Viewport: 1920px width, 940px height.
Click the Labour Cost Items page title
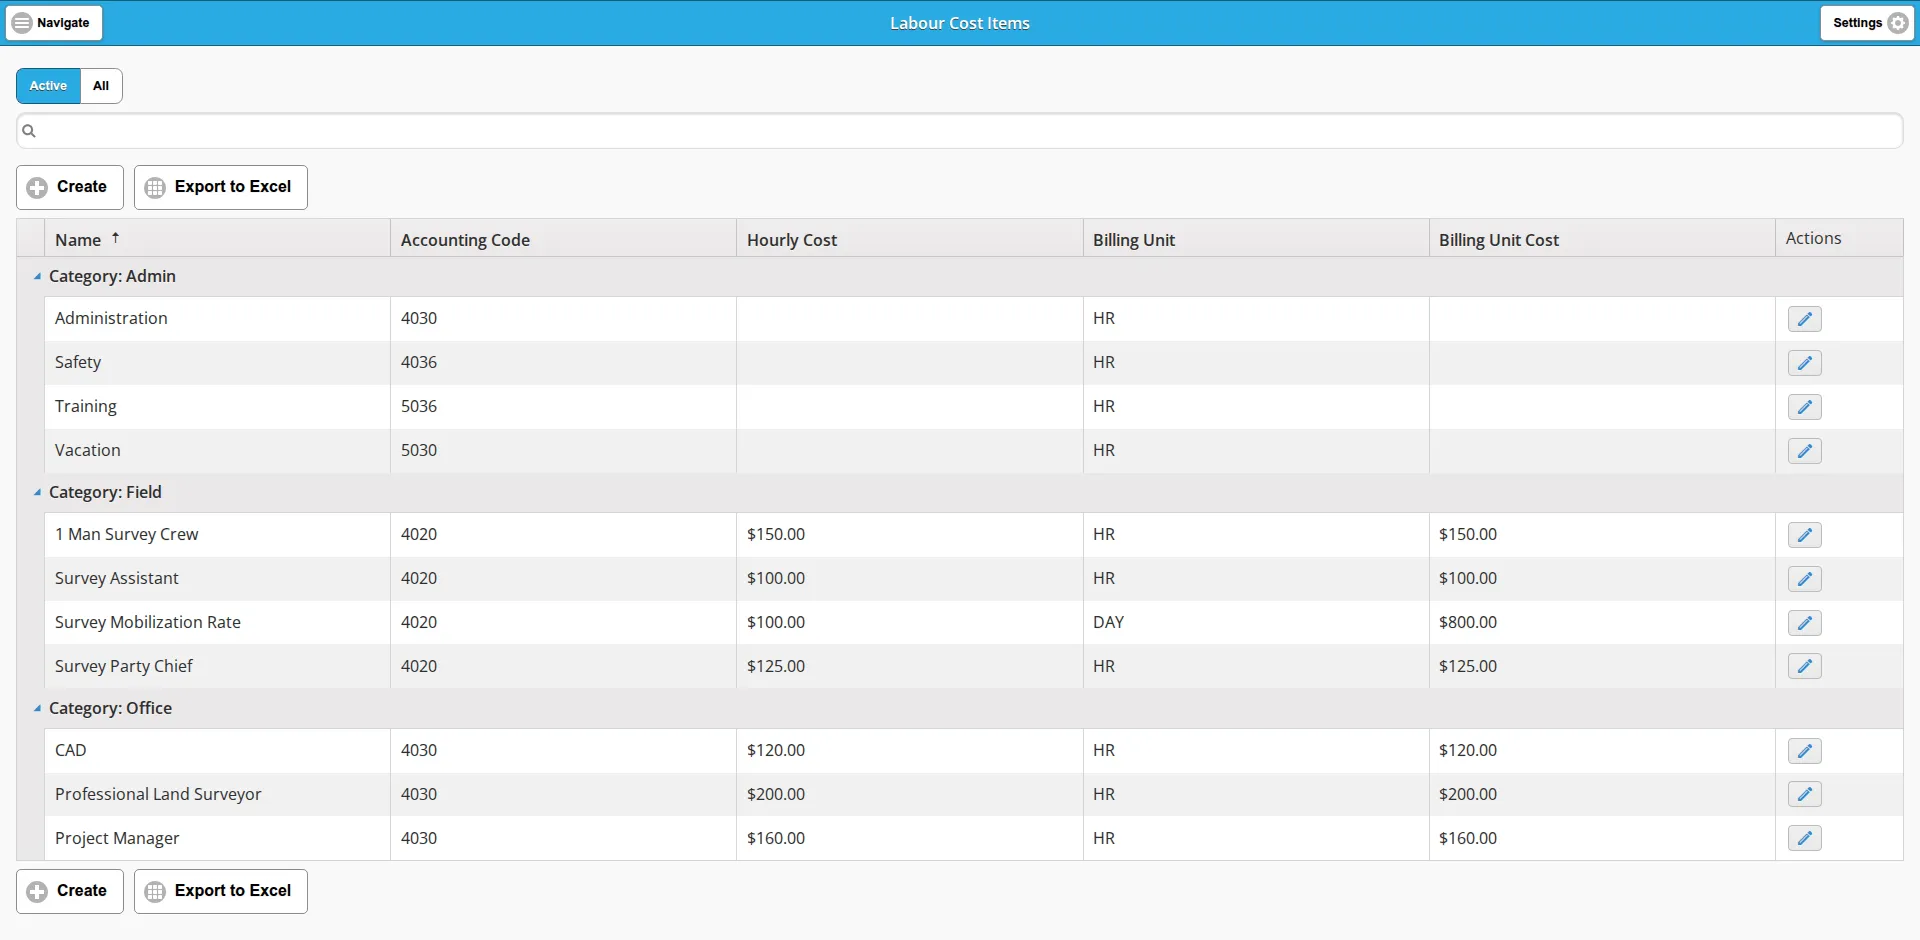coord(959,23)
